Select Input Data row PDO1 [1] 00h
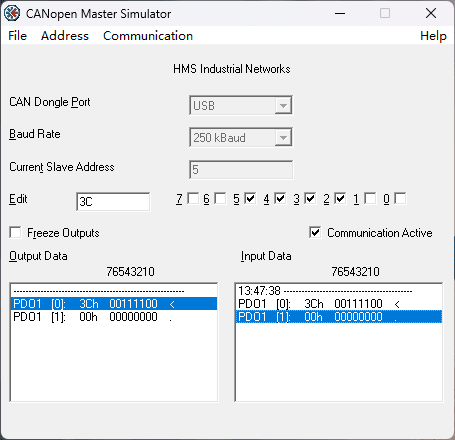 tap(339, 317)
